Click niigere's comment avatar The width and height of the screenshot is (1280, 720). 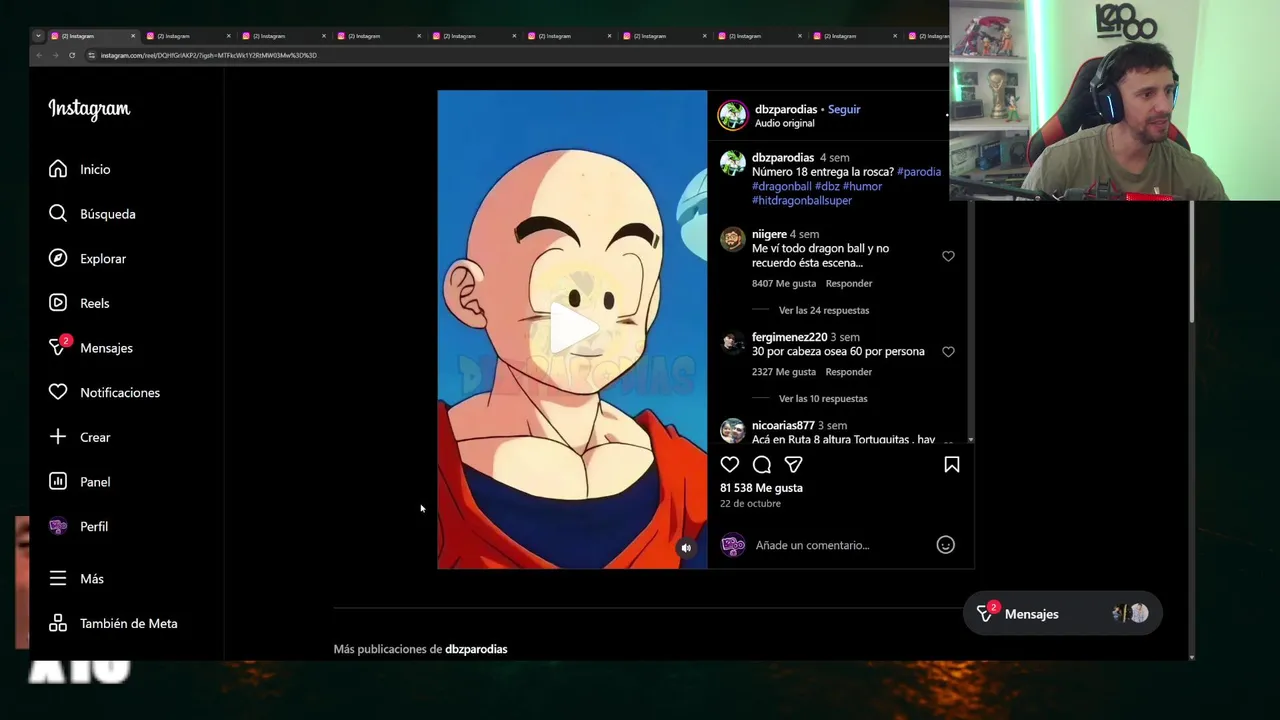(733, 239)
